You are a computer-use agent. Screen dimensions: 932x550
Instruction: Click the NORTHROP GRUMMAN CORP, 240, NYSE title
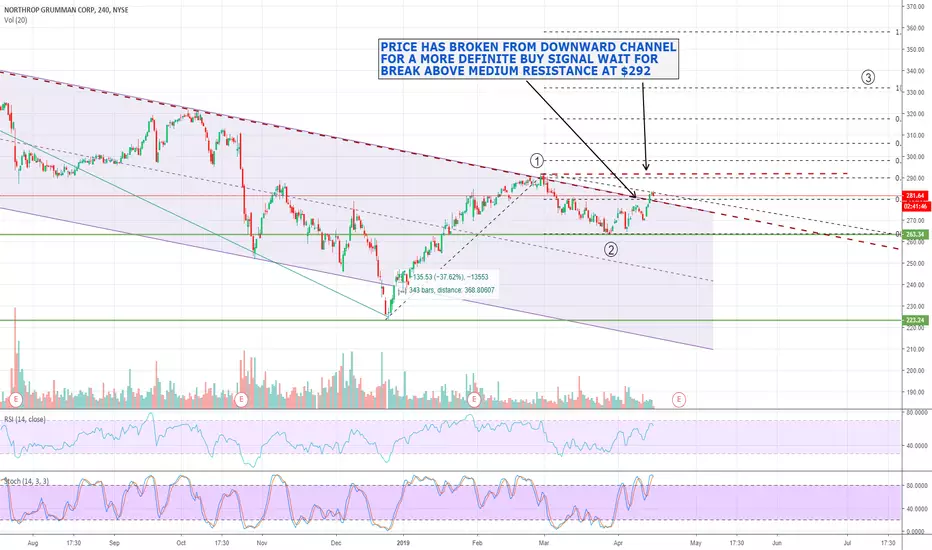[66, 10]
